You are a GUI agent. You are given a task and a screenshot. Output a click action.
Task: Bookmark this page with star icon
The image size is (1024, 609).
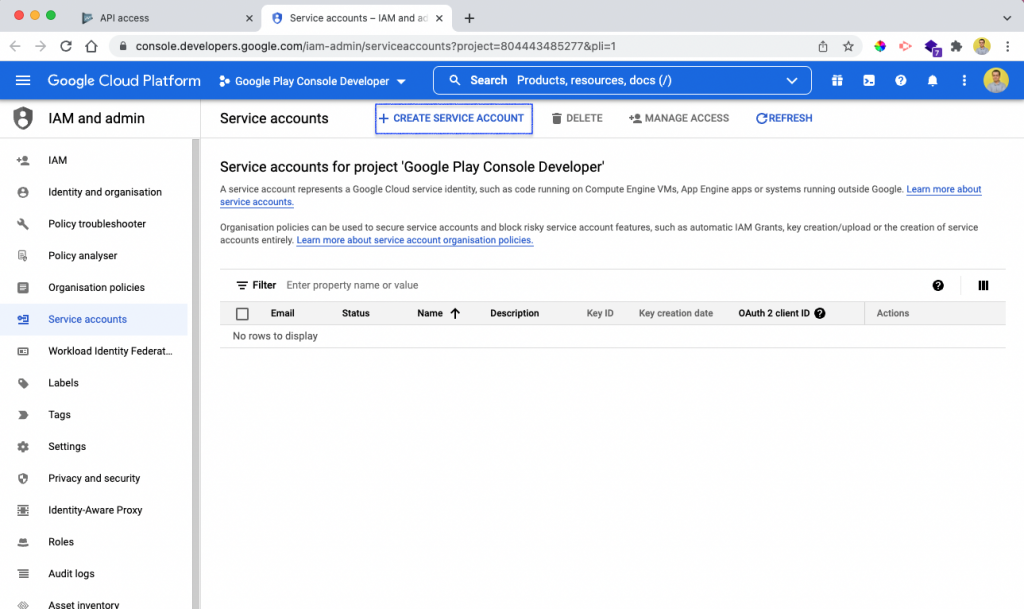(848, 46)
